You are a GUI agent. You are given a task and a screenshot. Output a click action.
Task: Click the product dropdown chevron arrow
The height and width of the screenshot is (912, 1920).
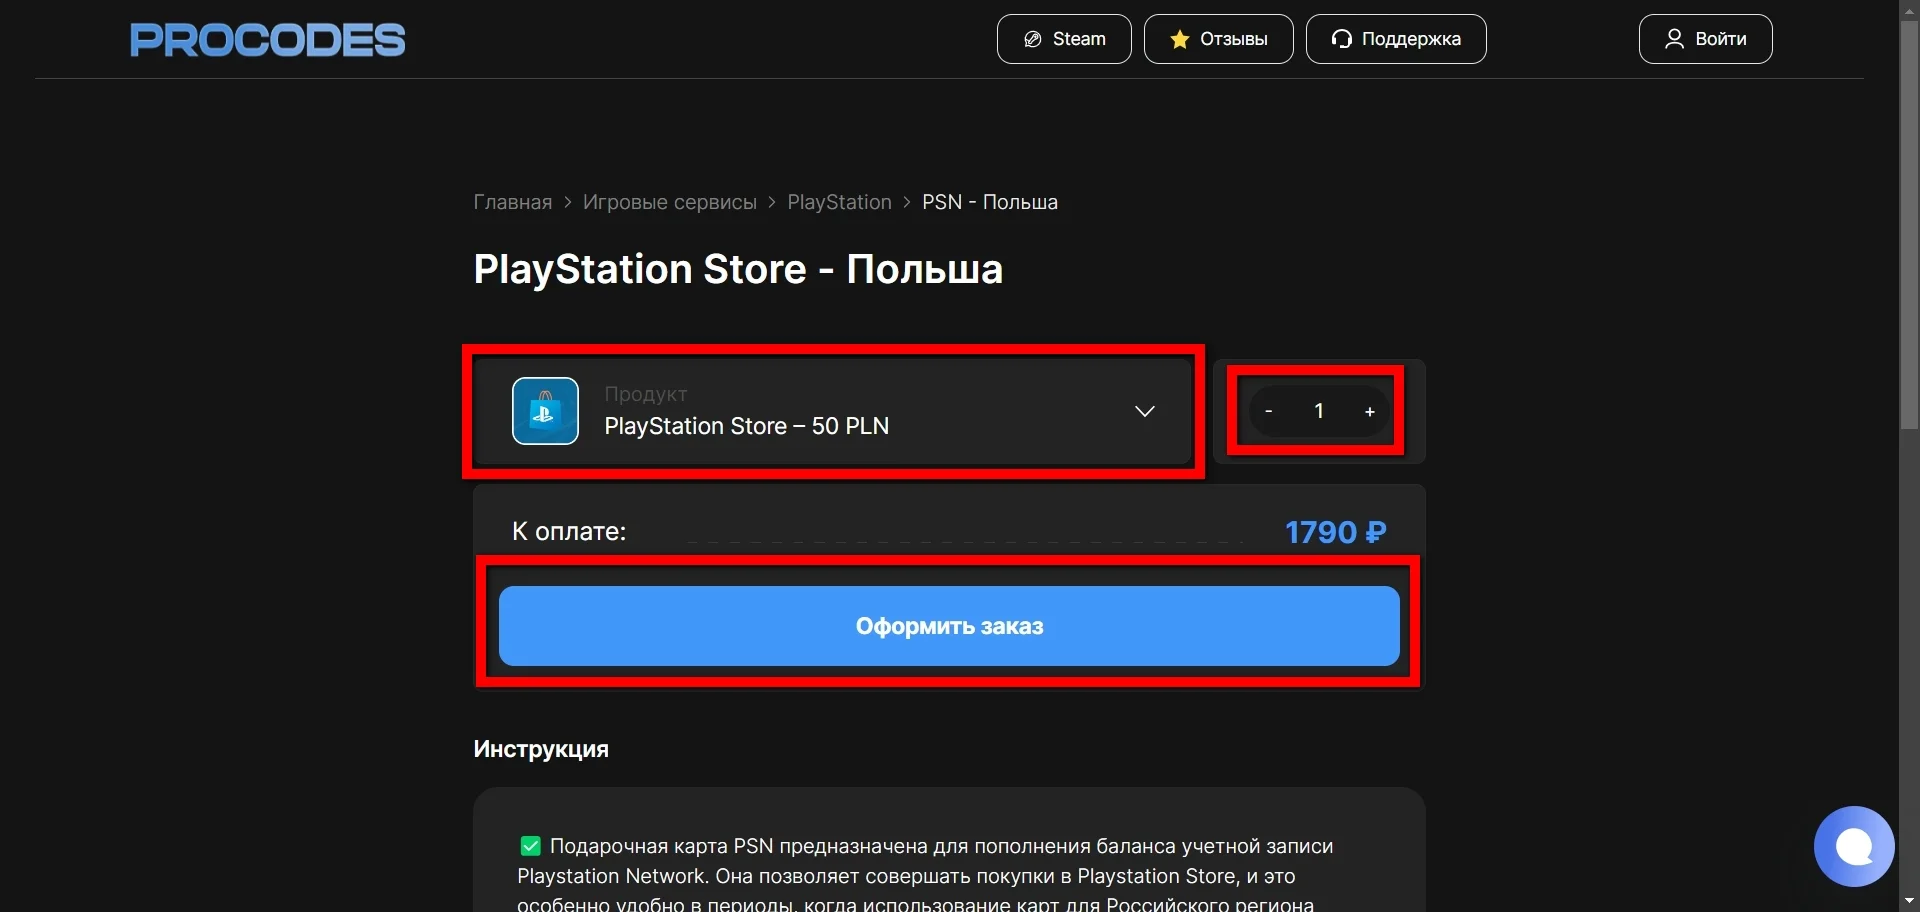click(1145, 411)
